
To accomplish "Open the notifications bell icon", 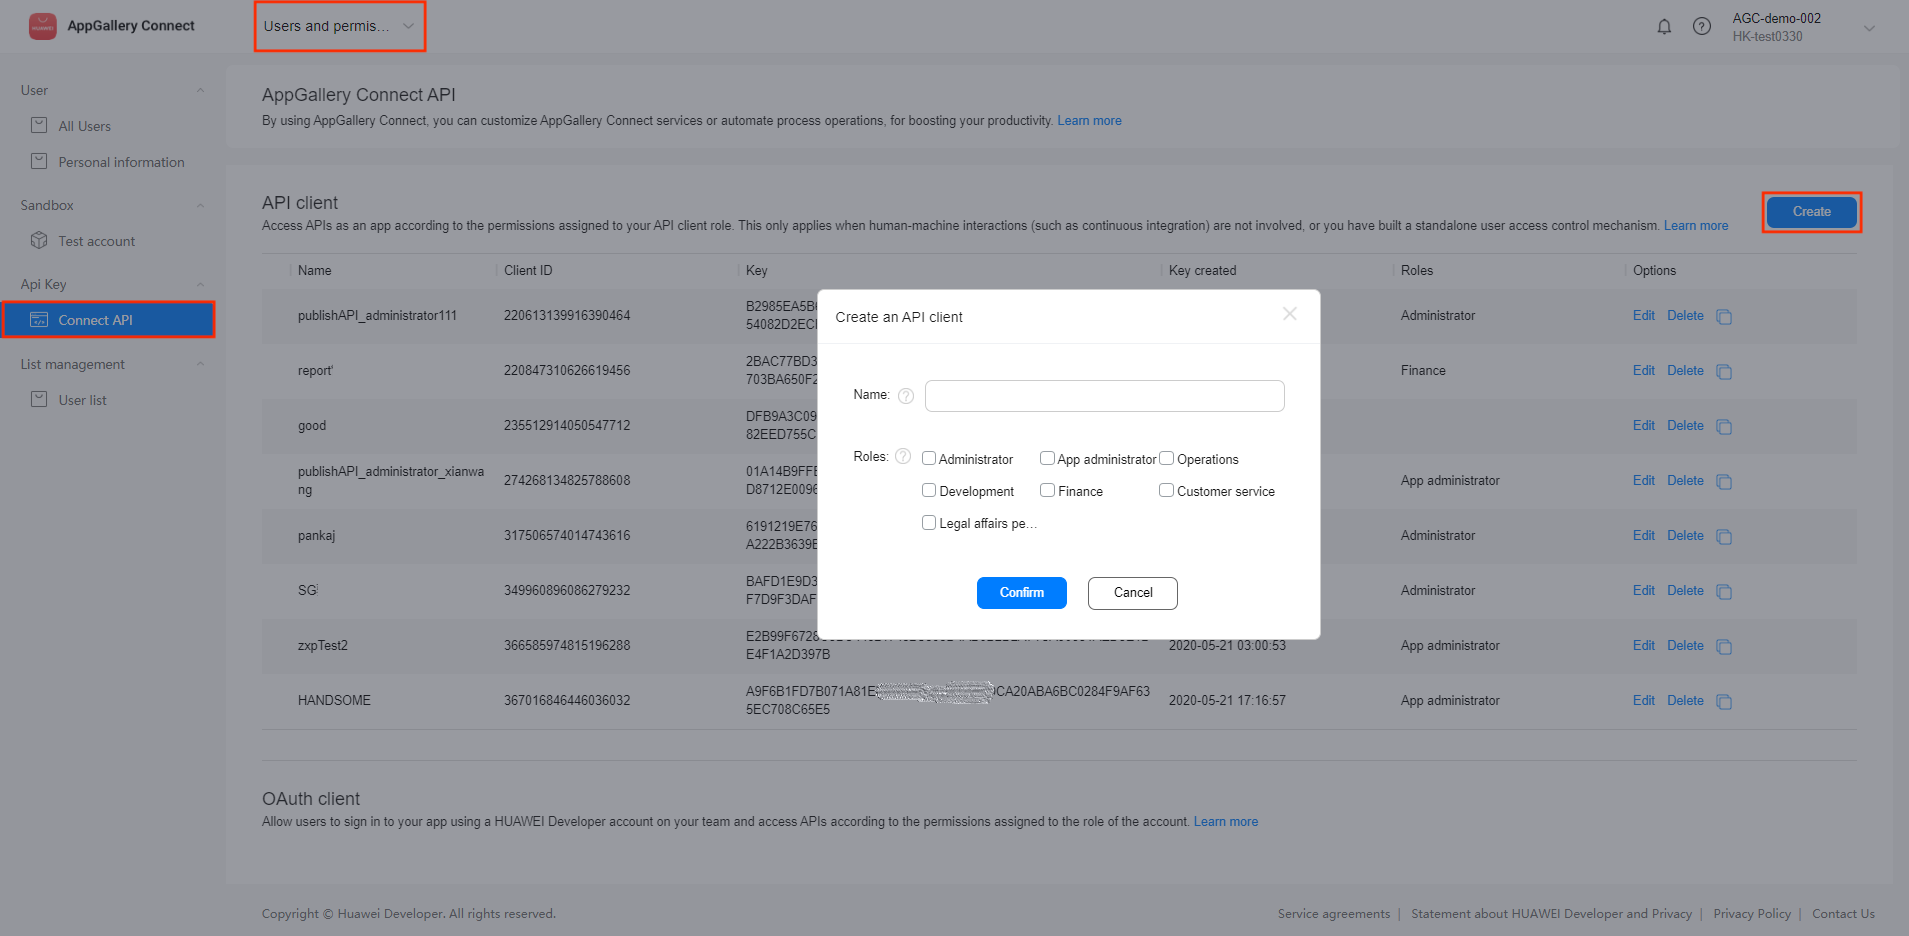I will (1664, 27).
